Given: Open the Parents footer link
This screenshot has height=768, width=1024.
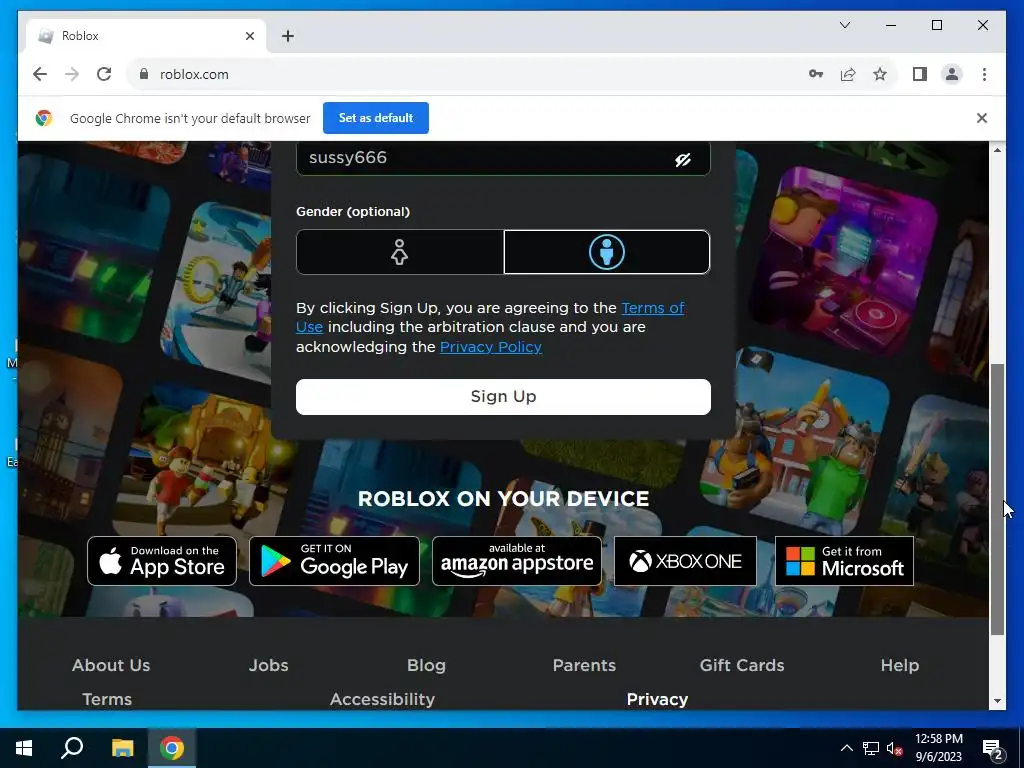Looking at the screenshot, I should point(584,665).
